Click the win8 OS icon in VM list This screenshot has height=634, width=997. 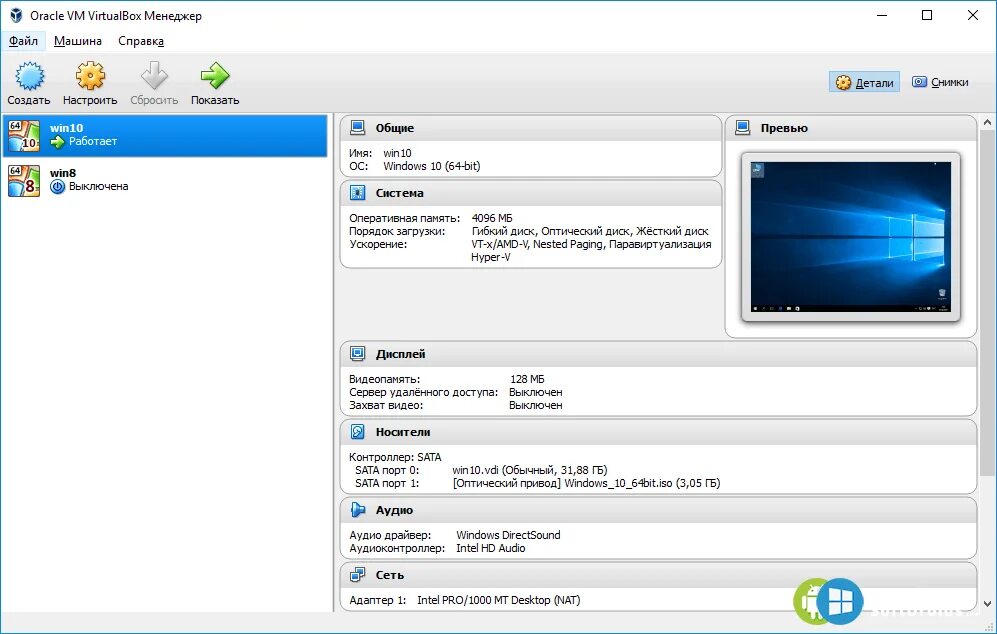tap(24, 181)
